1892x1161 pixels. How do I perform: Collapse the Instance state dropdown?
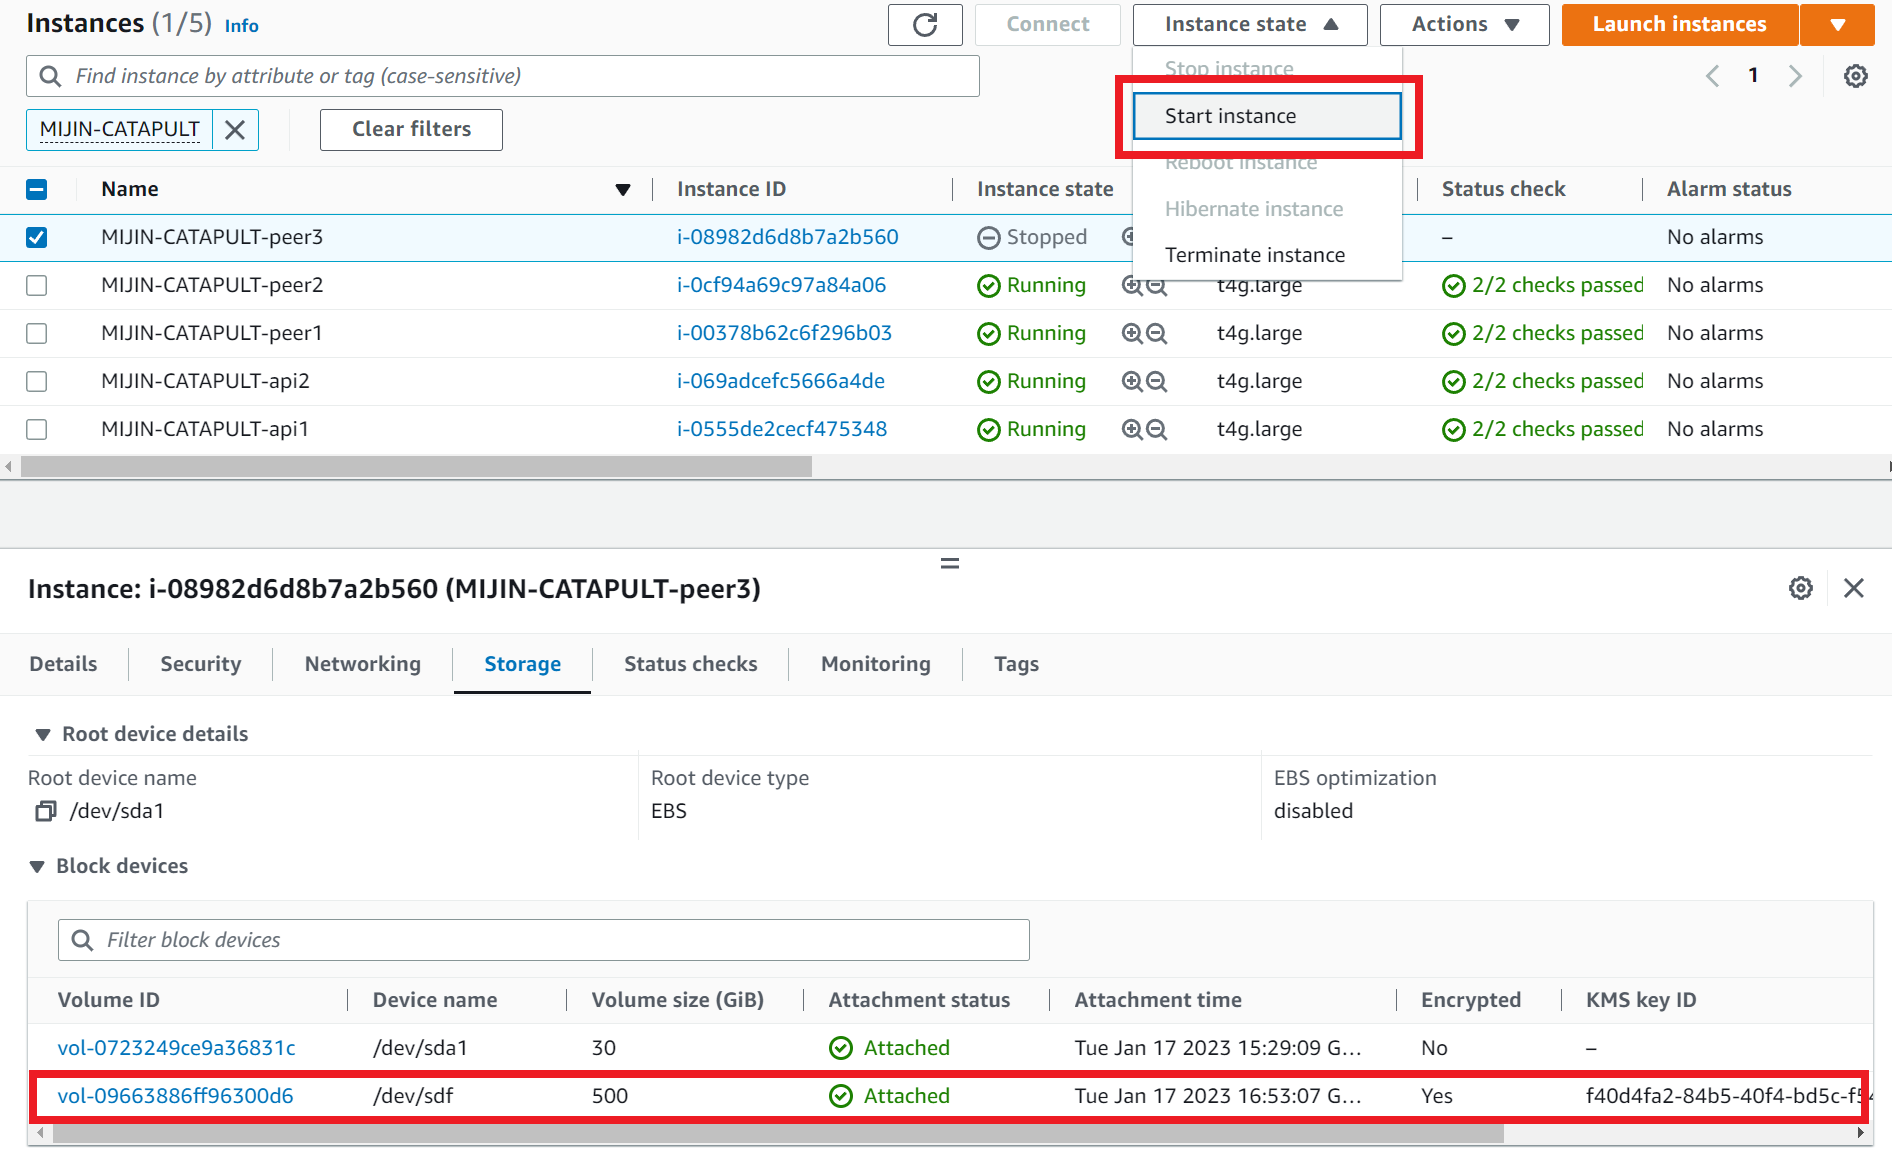click(x=1250, y=25)
